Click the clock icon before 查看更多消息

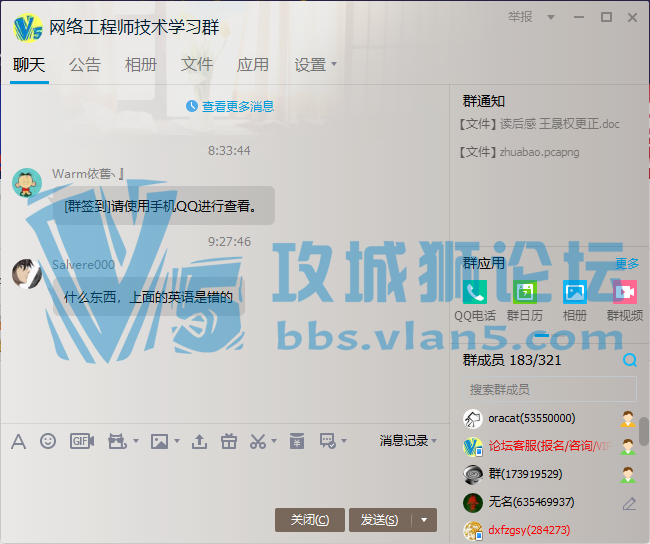tap(192, 106)
